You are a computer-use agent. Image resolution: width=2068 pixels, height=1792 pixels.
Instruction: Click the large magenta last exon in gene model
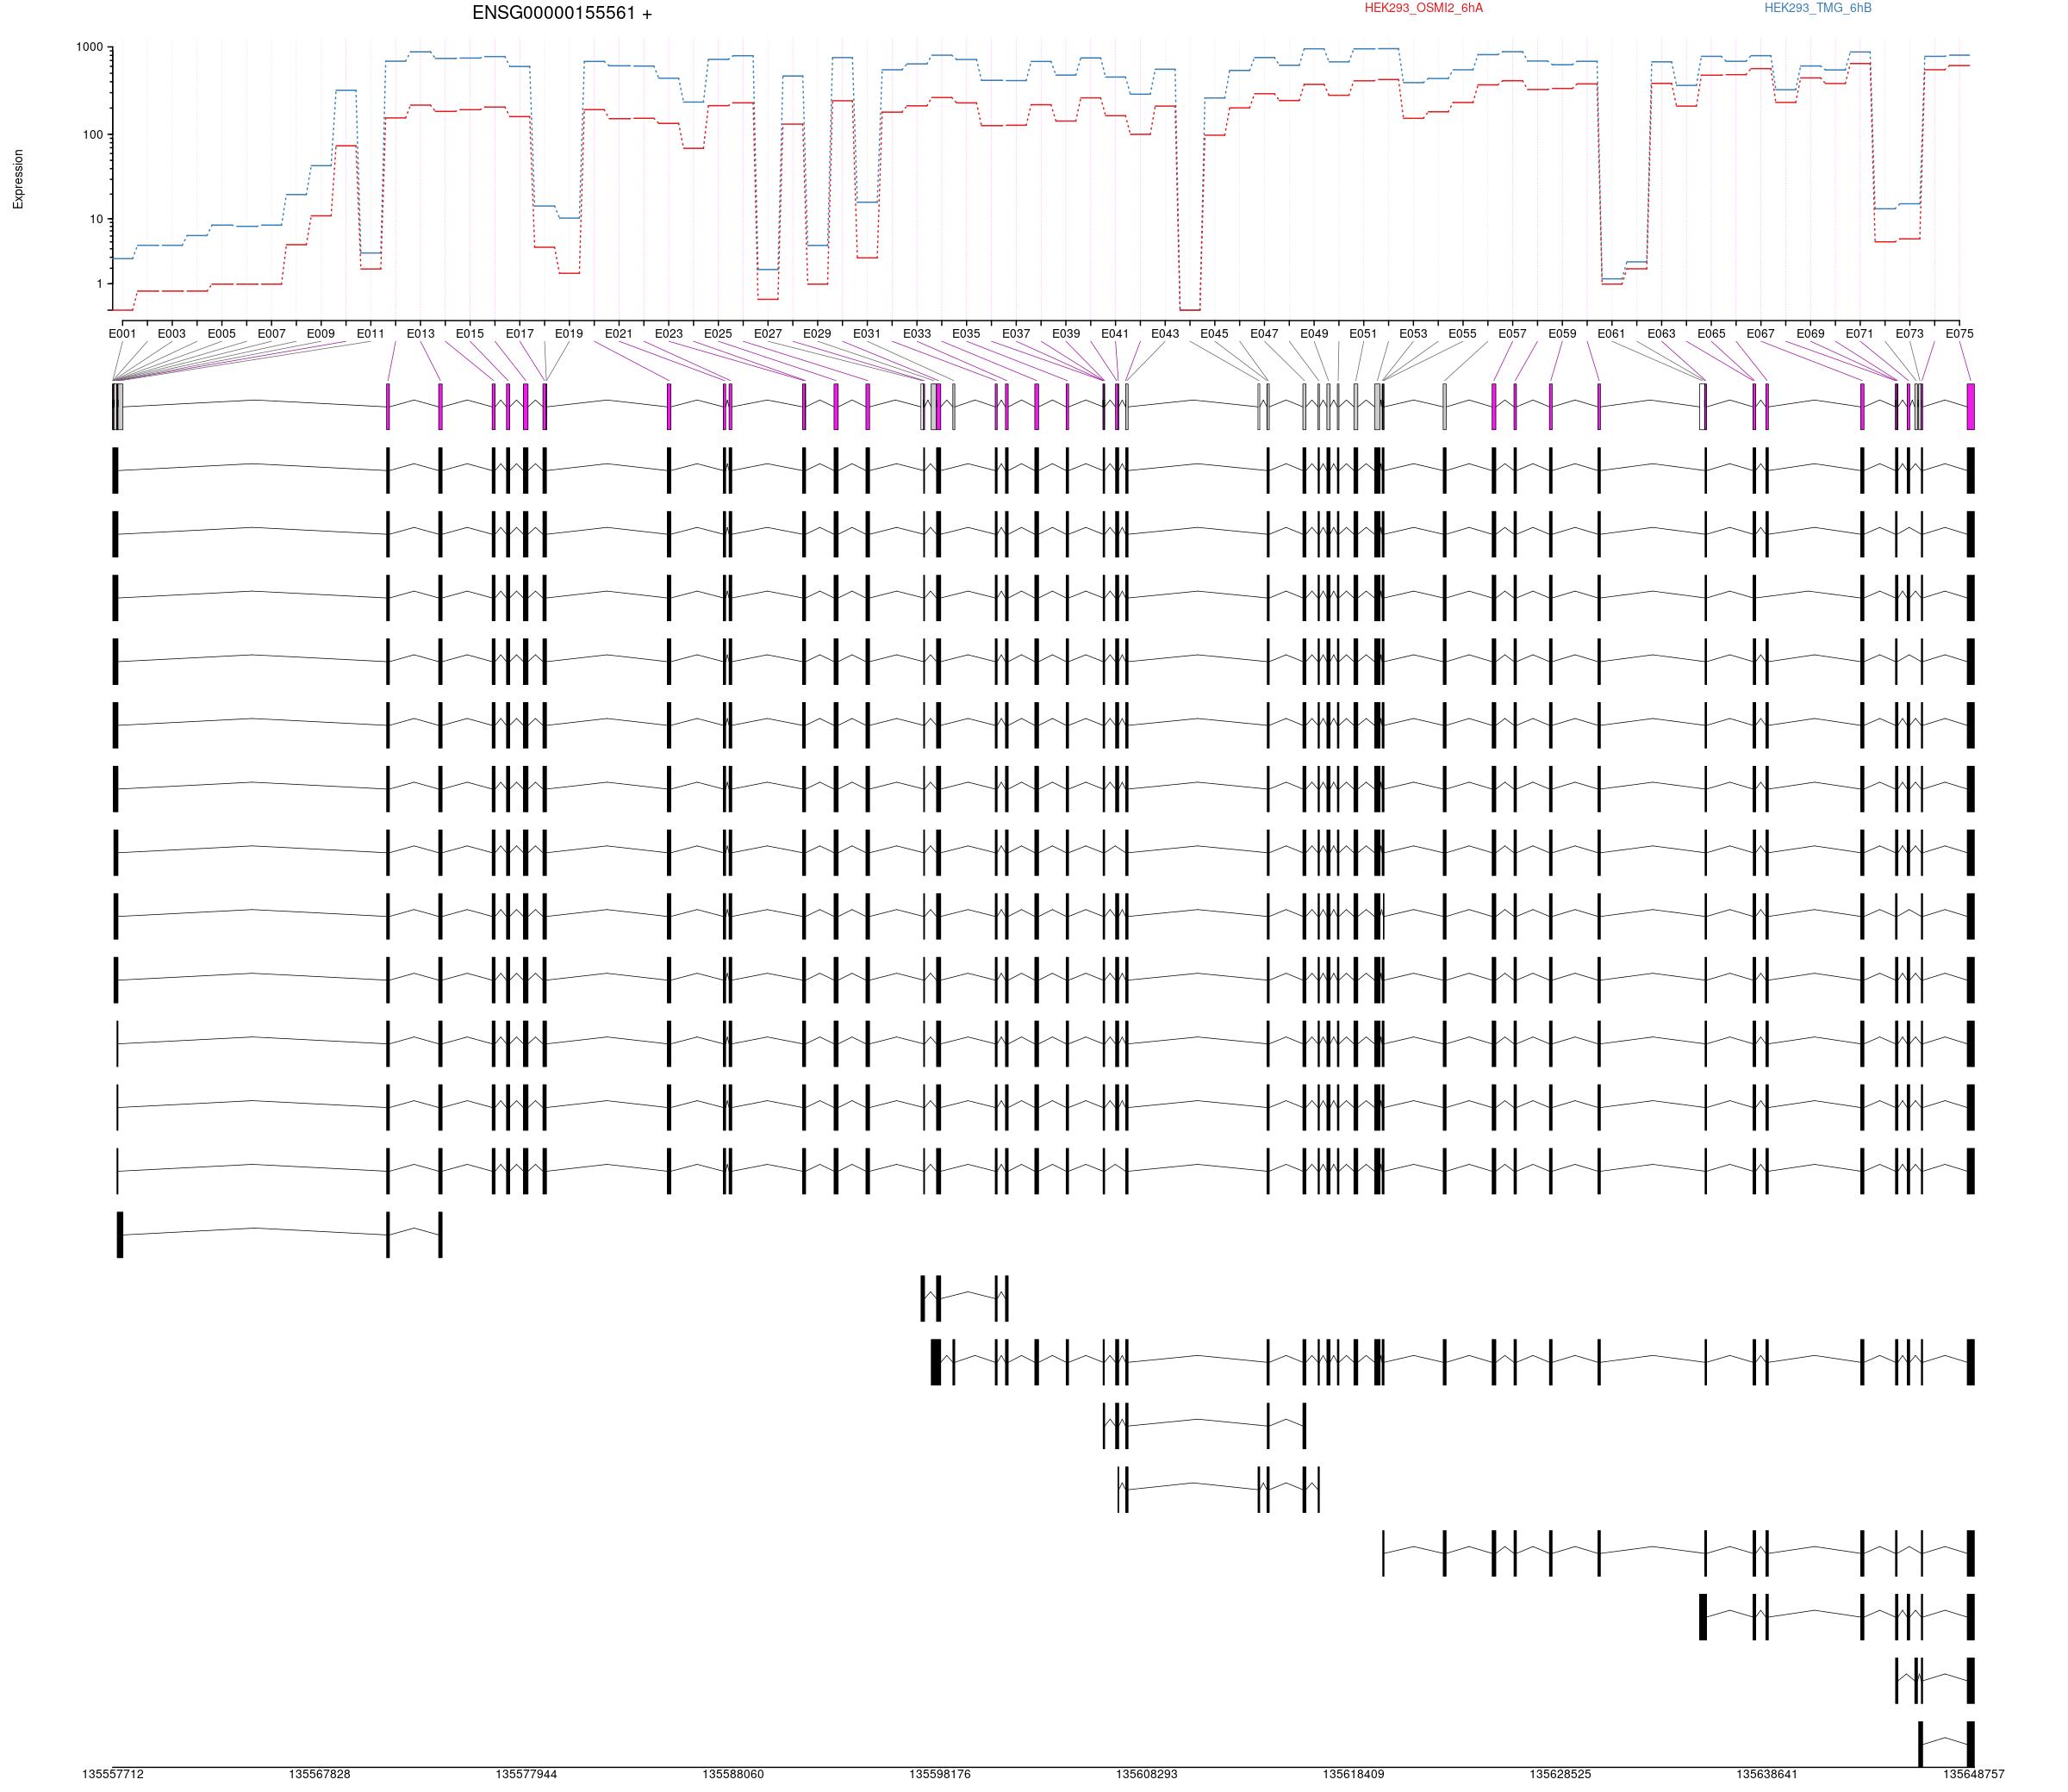pos(1971,407)
